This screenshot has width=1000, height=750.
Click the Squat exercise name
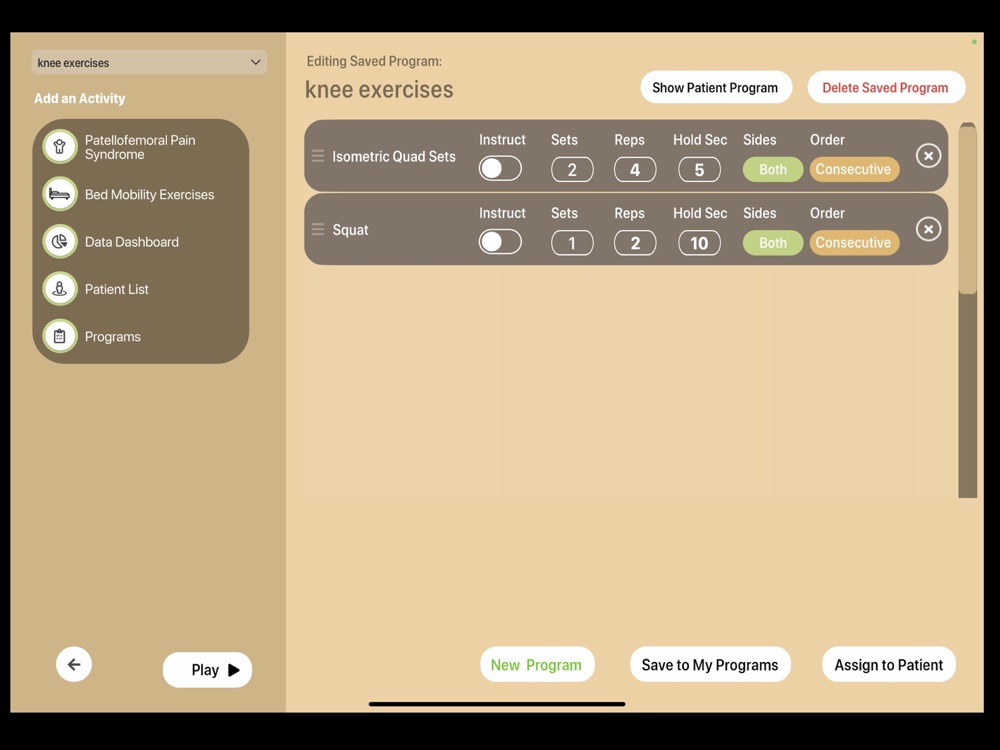(350, 230)
